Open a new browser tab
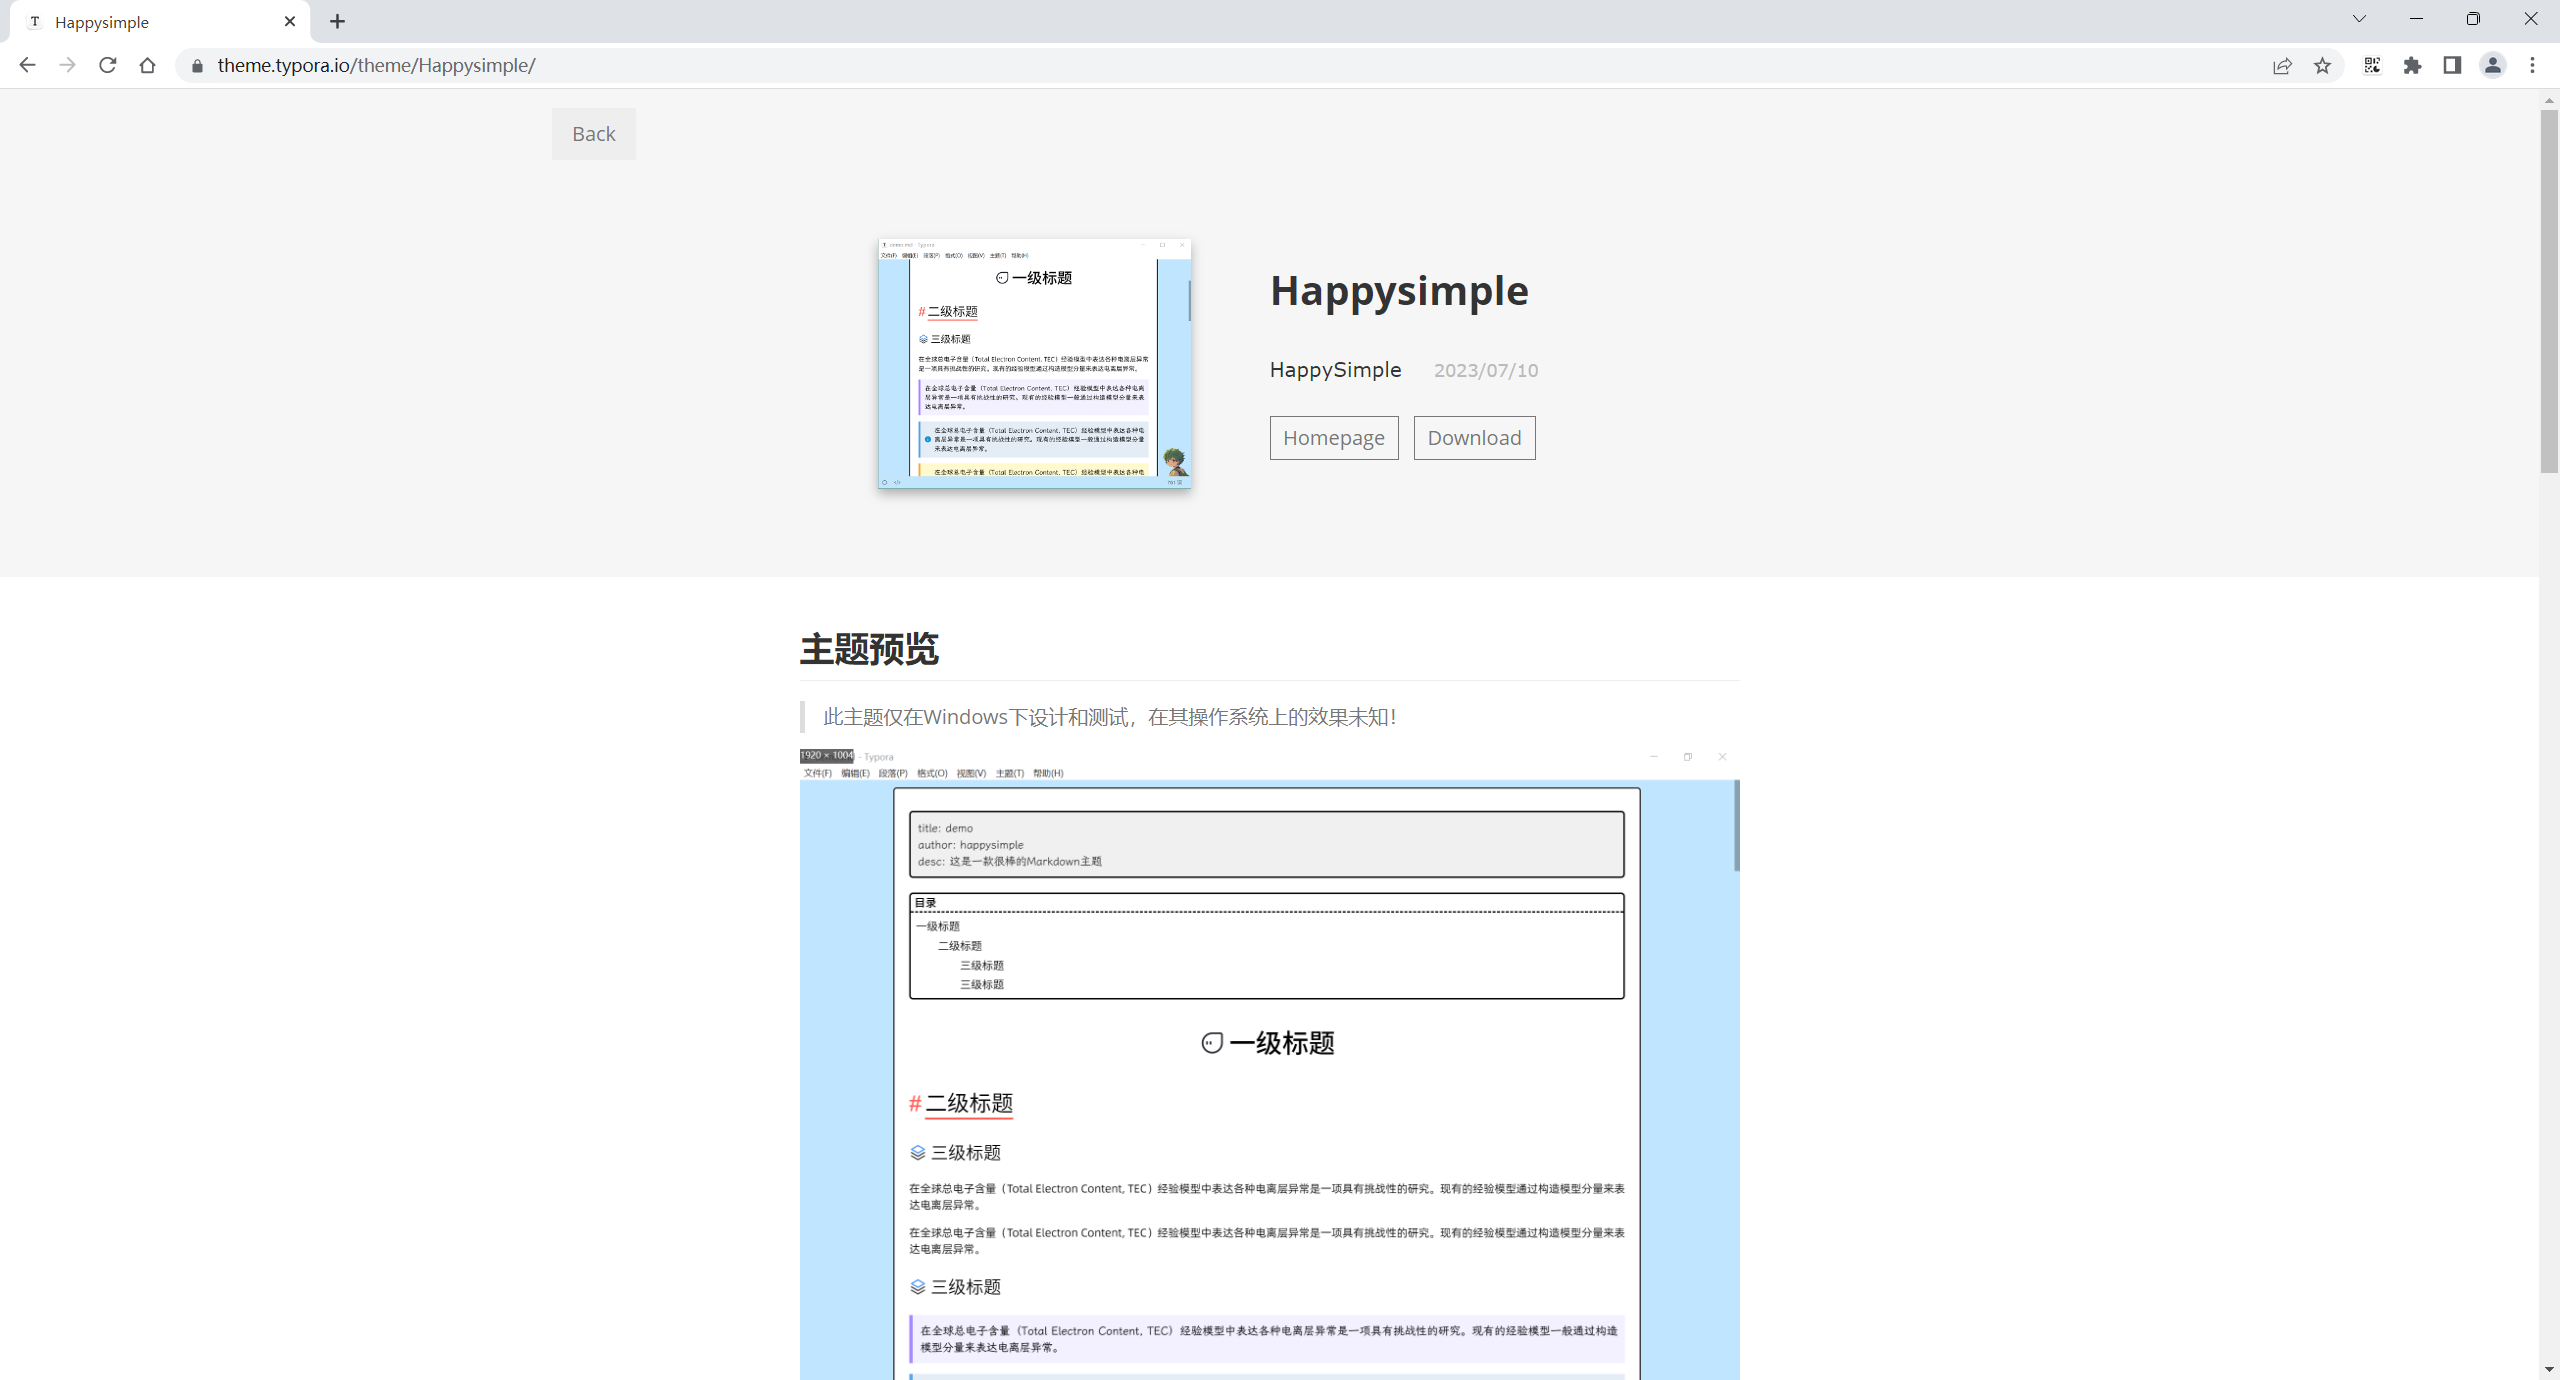This screenshot has height=1380, width=2560. click(337, 21)
